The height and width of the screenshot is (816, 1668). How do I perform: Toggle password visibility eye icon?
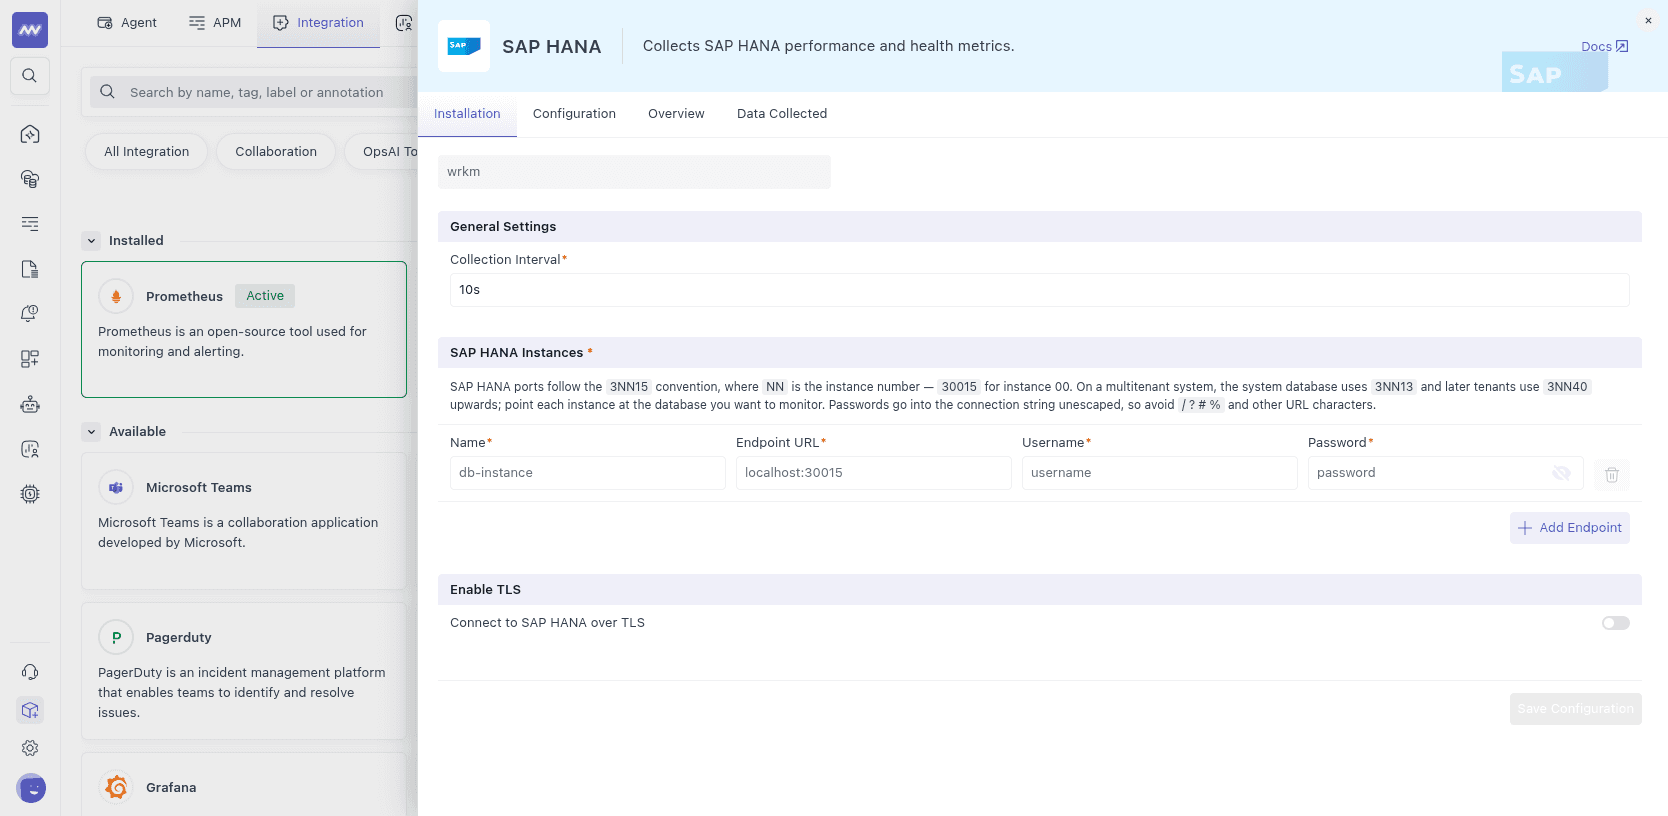coord(1561,473)
